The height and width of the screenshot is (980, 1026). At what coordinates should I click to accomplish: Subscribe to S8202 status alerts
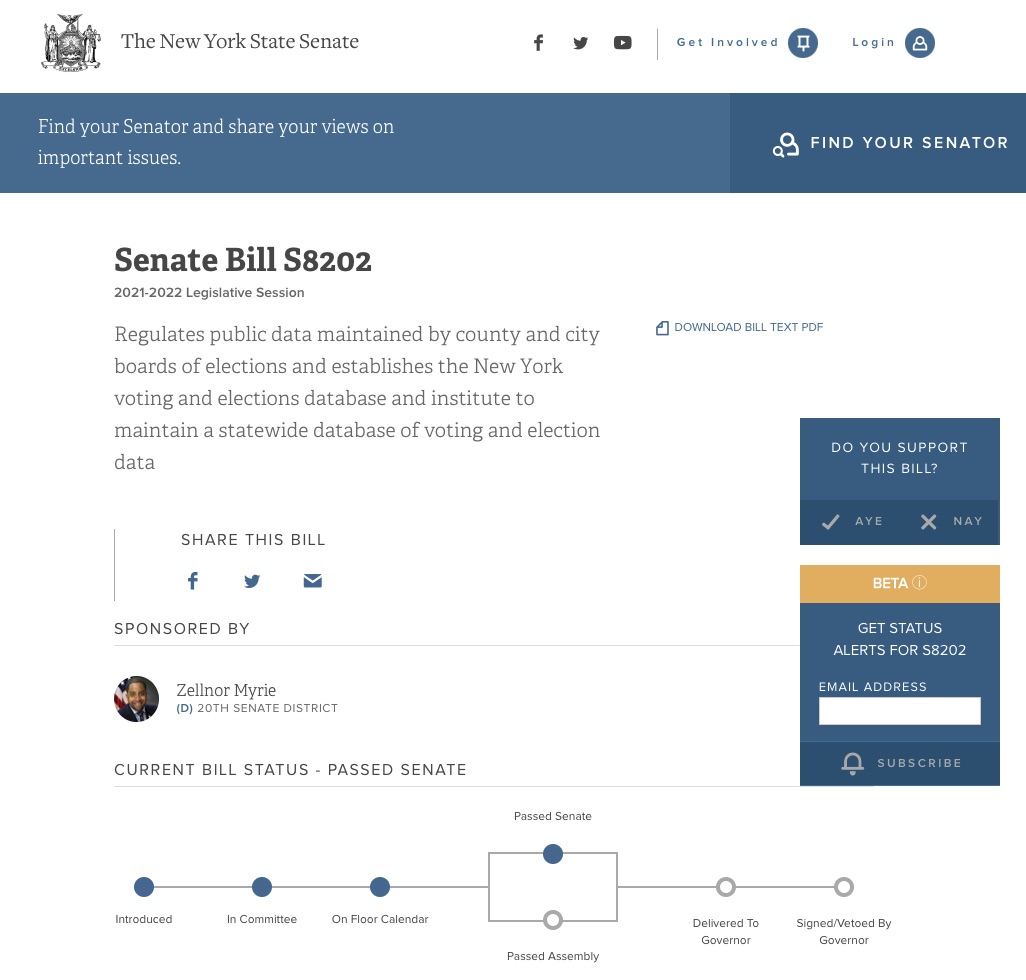click(x=900, y=763)
